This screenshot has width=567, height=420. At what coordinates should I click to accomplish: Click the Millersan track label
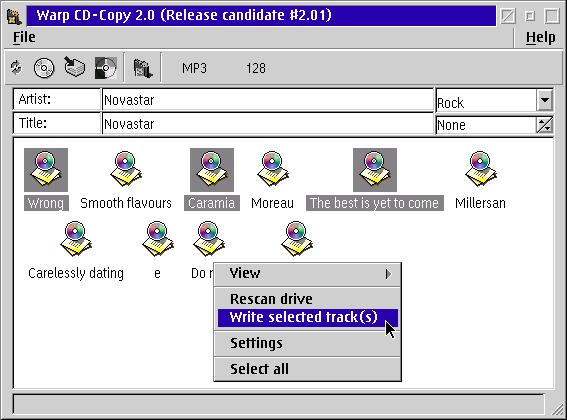(x=480, y=203)
